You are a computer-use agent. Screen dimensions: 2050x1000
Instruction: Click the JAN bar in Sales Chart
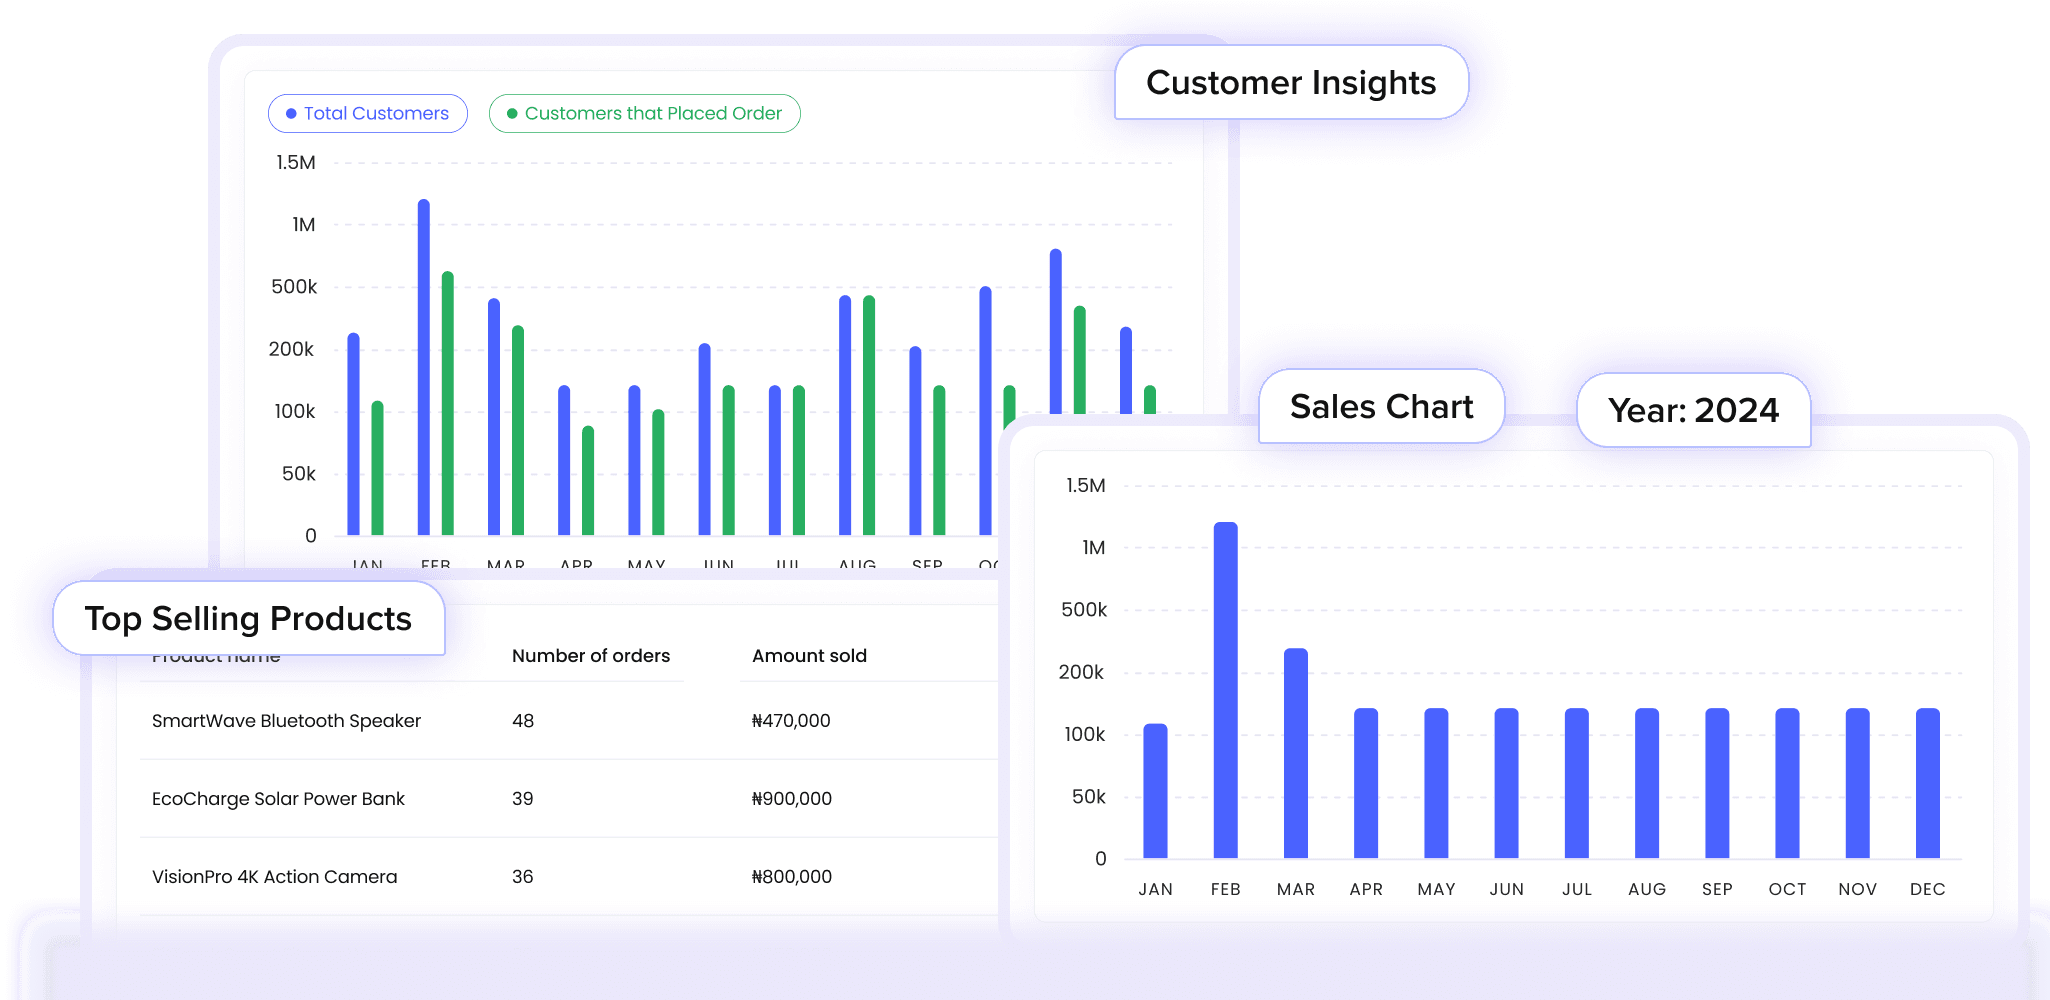1155,790
